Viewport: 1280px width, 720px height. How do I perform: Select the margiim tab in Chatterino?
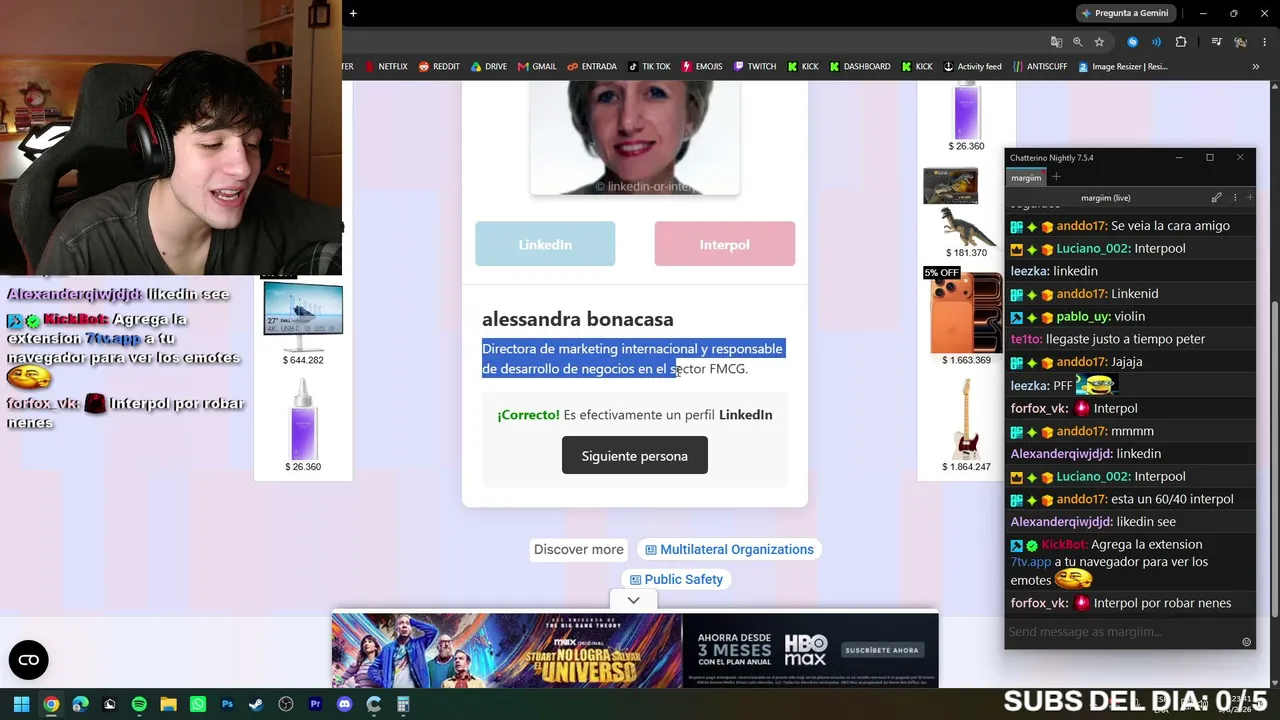[1025, 177]
